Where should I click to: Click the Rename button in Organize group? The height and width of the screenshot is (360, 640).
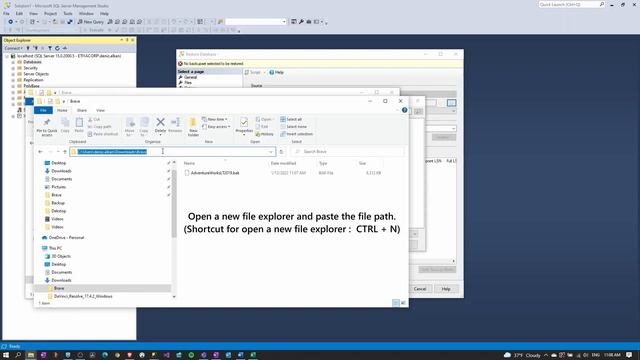(x=175, y=125)
